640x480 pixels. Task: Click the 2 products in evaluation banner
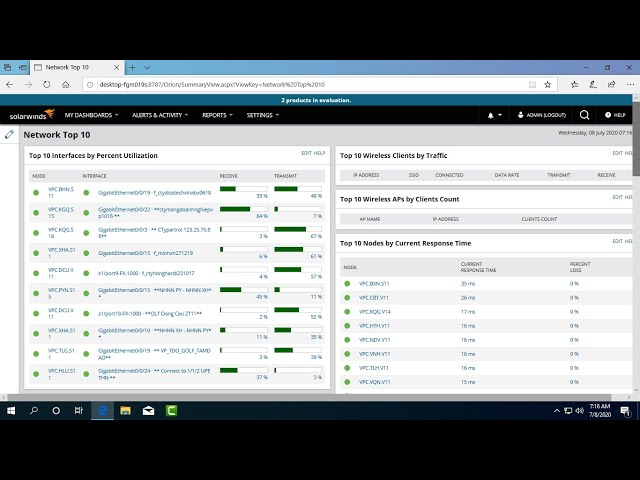coord(316,100)
